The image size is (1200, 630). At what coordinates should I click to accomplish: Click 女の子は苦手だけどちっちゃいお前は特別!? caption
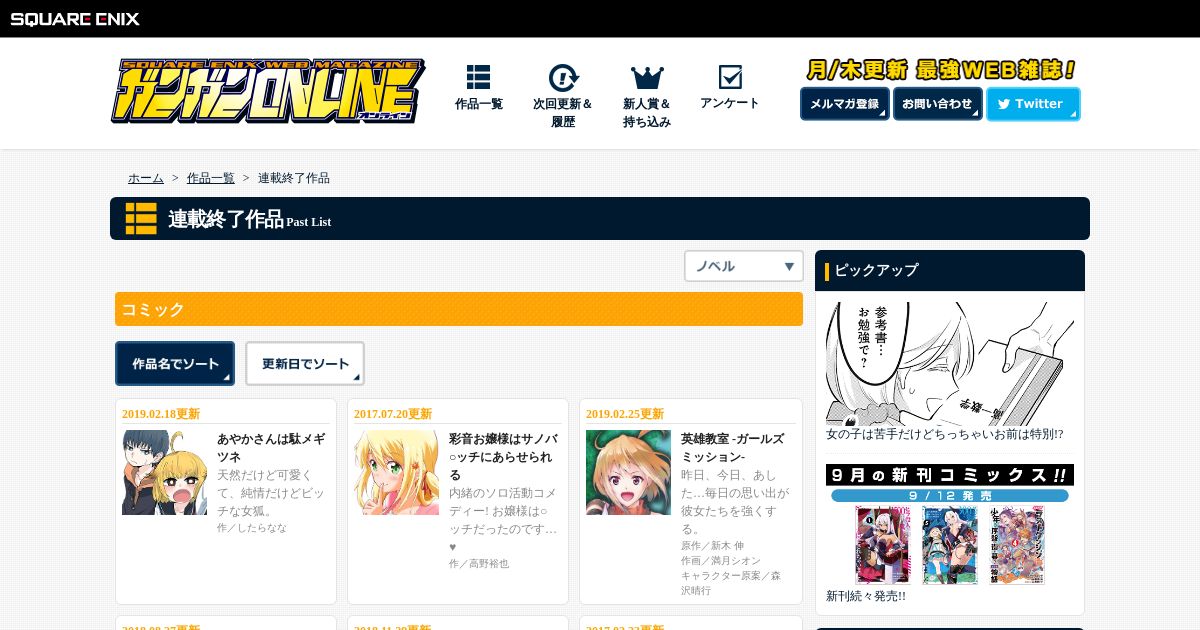point(945,434)
